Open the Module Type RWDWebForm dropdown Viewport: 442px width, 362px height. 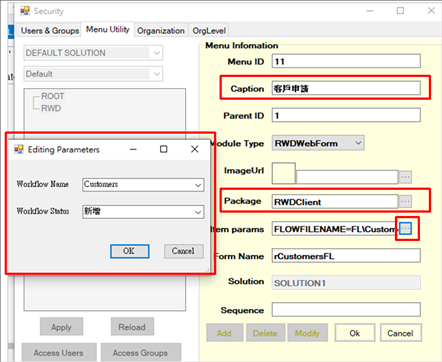coord(318,143)
